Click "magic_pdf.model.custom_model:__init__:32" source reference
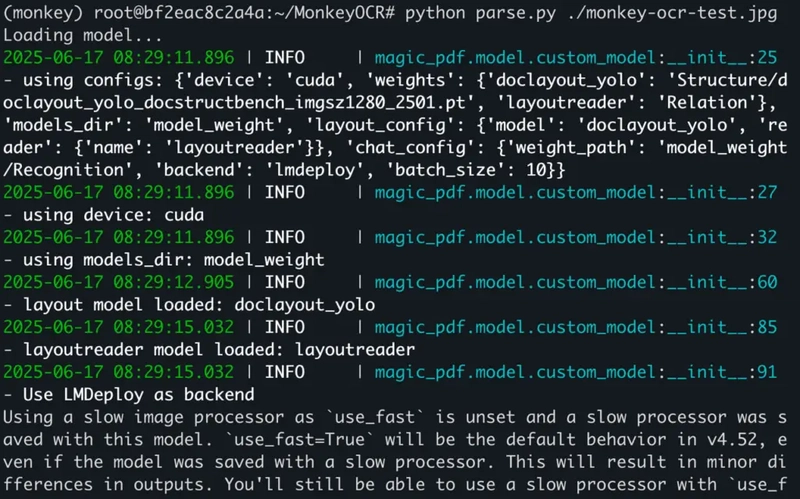Screen dimensions: 800x499 576,237
